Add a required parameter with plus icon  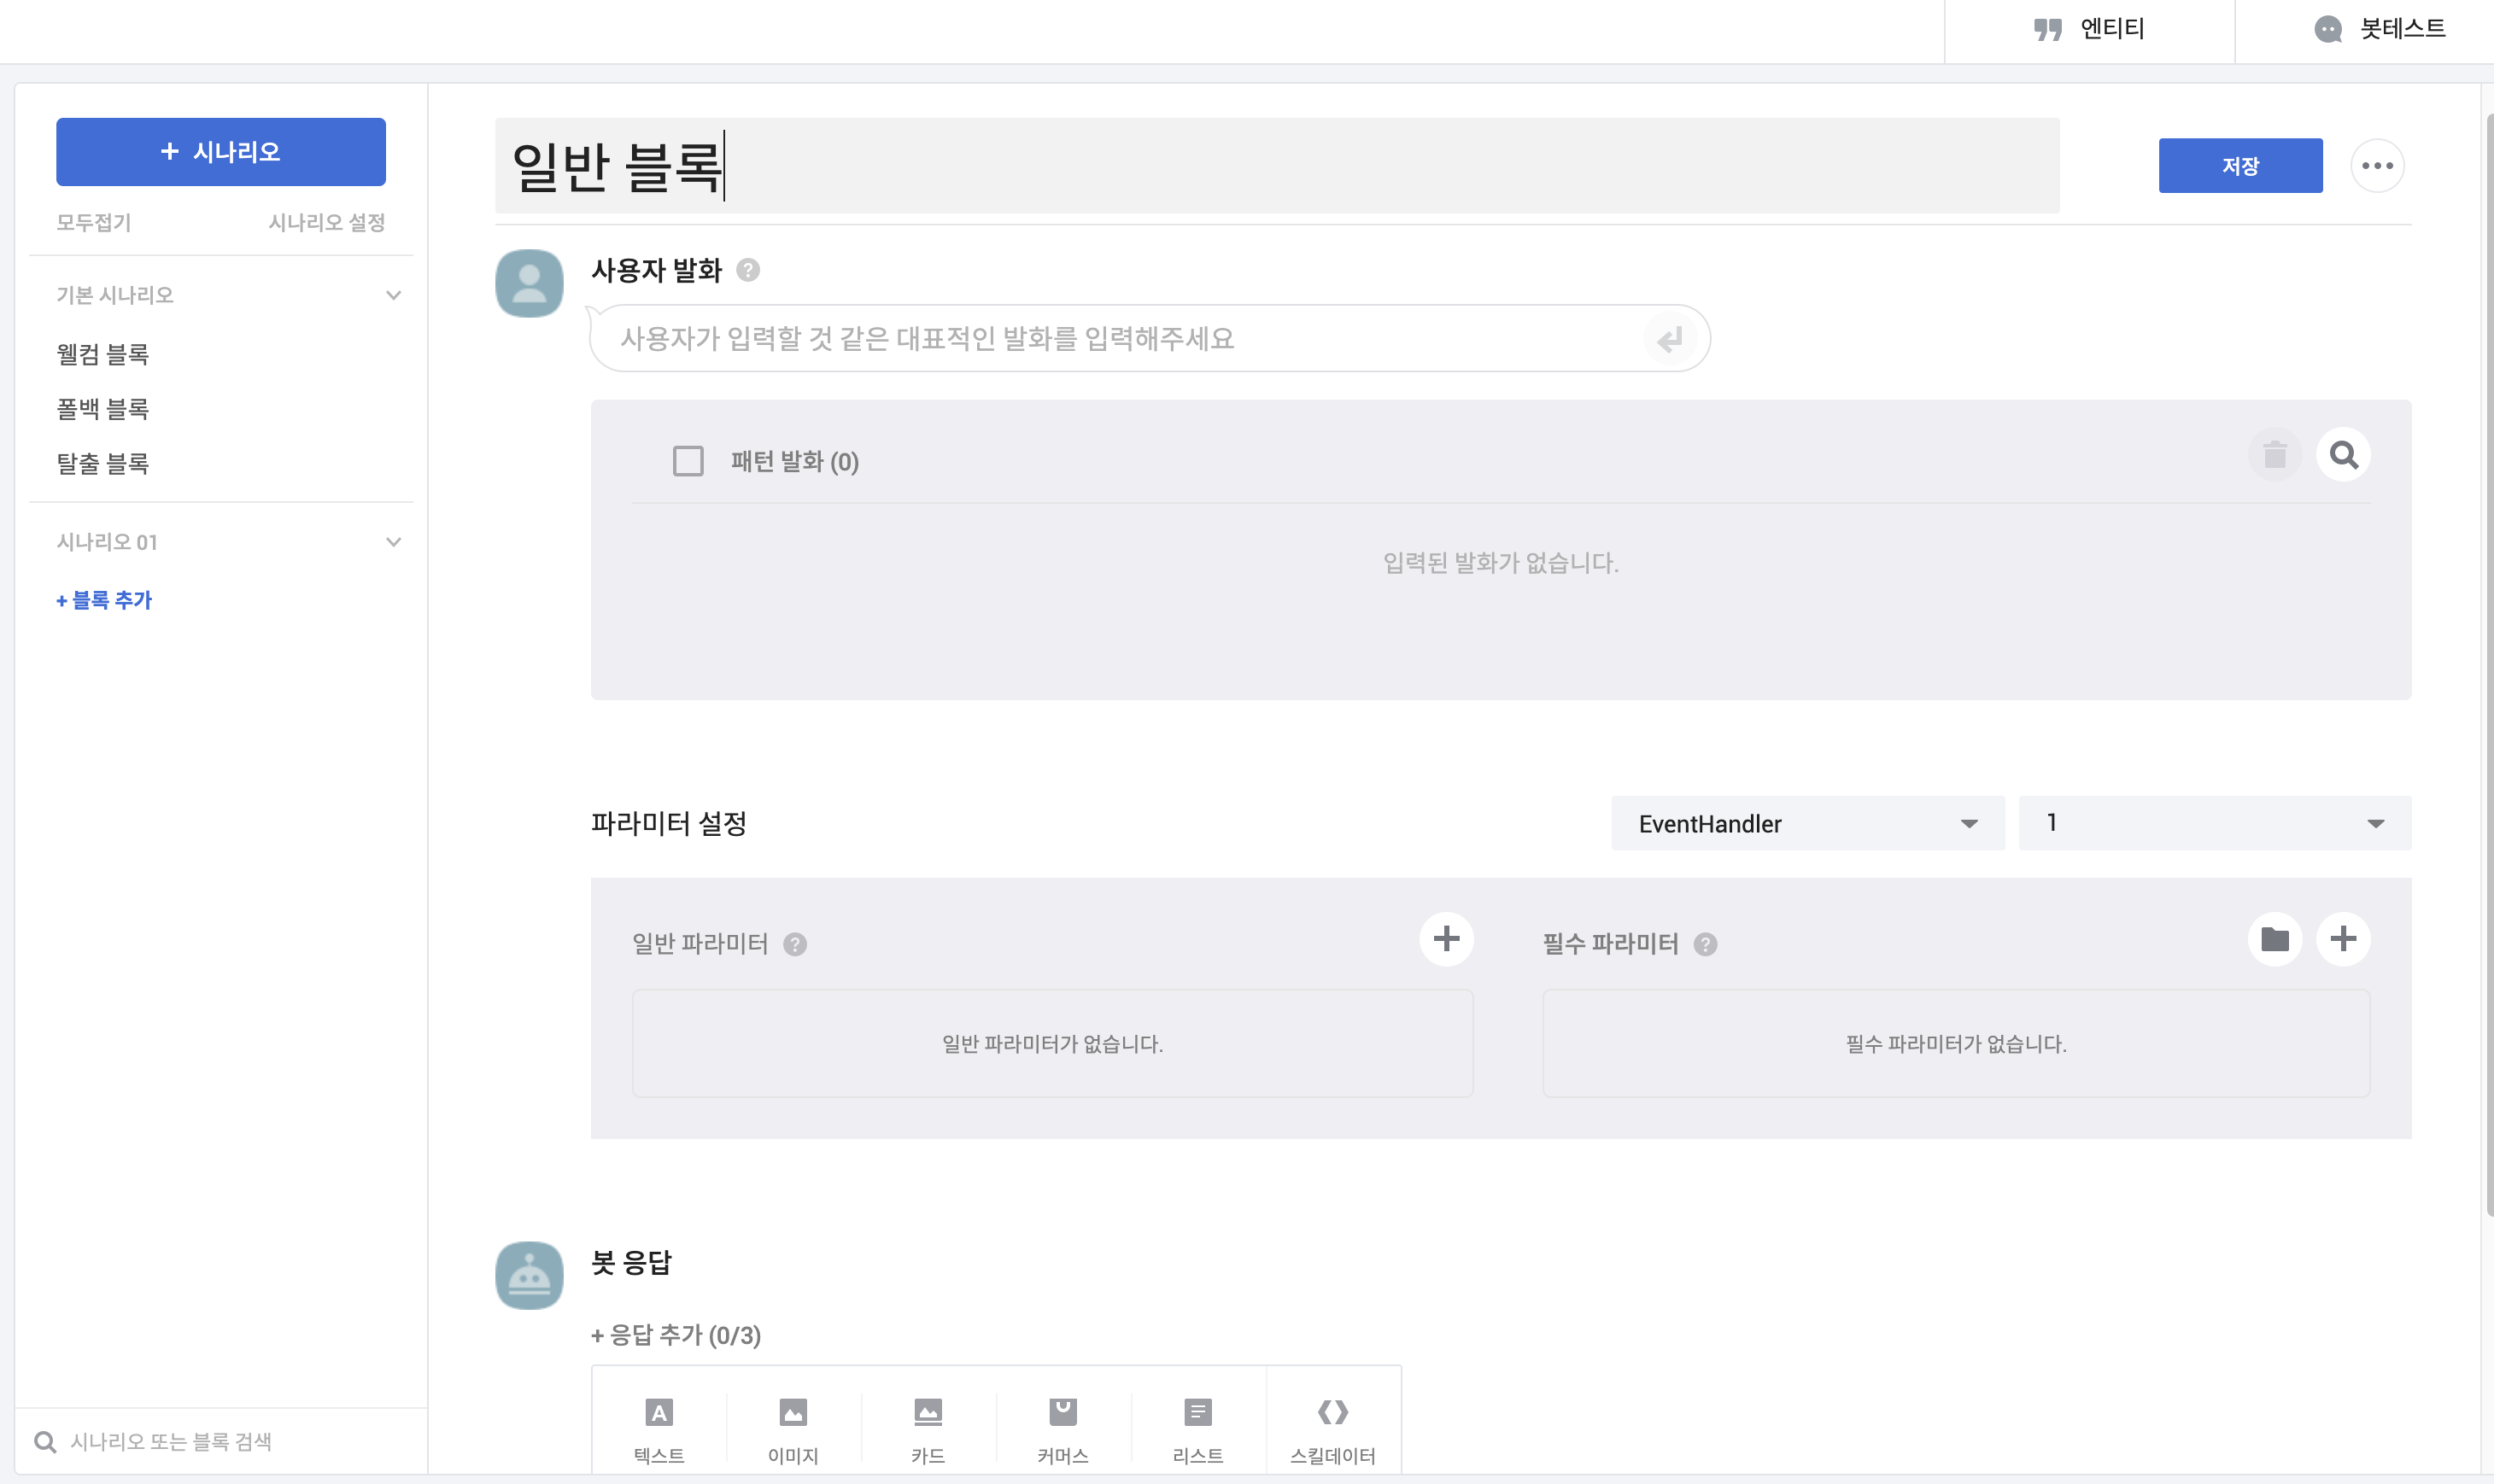tap(2343, 939)
